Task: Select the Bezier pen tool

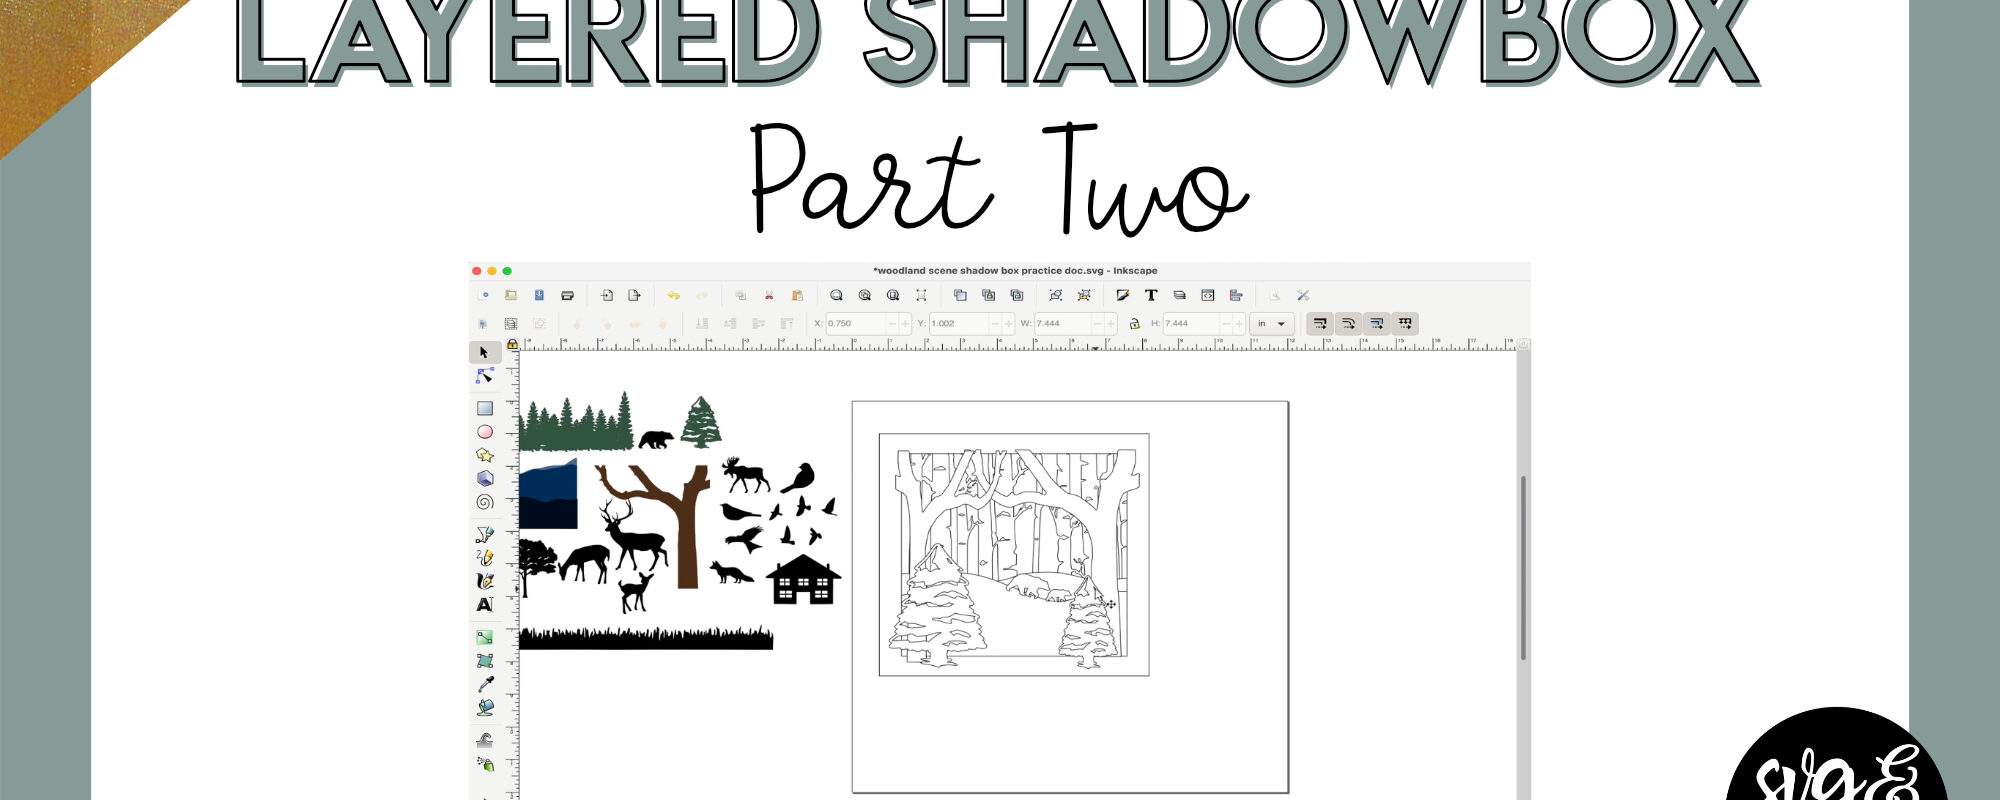Action: [485, 534]
